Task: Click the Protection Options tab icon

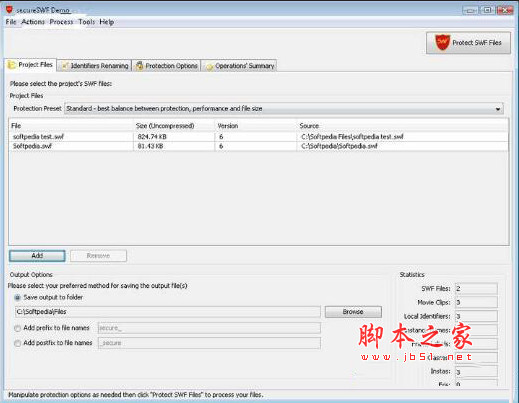Action: [139, 66]
